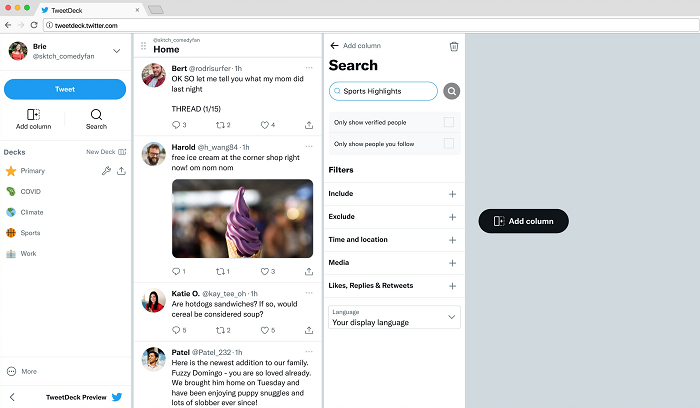The height and width of the screenshot is (408, 700).
Task: Edit the Primary deck with wrench icon
Action: coord(106,171)
